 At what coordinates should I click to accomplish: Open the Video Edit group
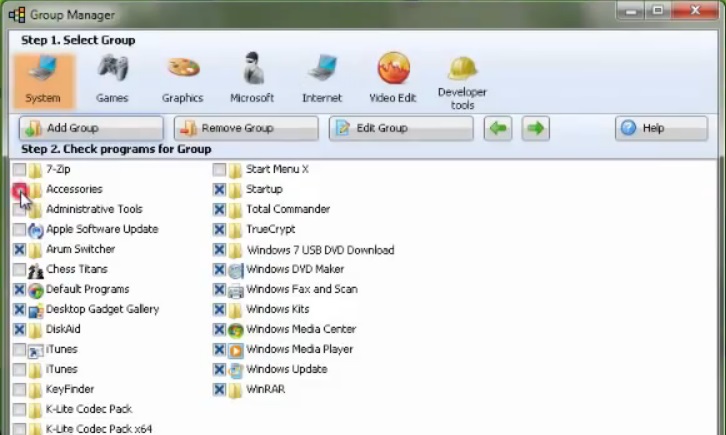393,78
